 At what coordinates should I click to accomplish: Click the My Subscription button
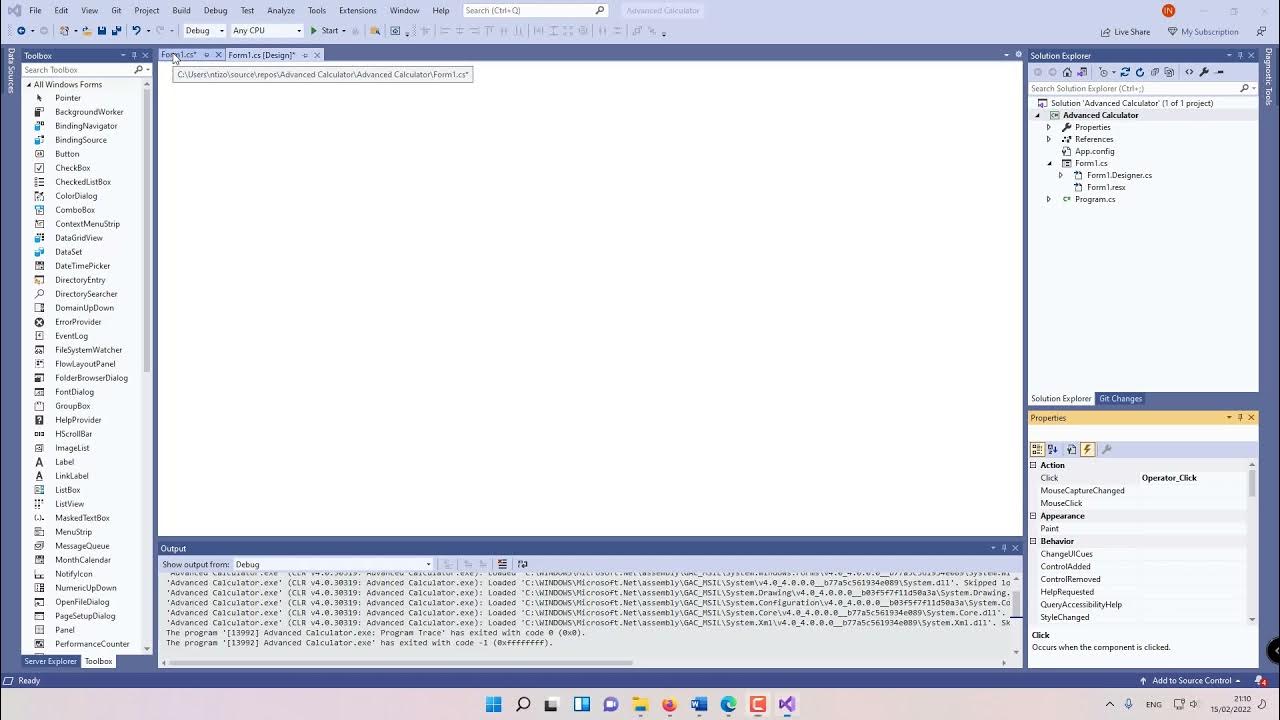[1203, 31]
